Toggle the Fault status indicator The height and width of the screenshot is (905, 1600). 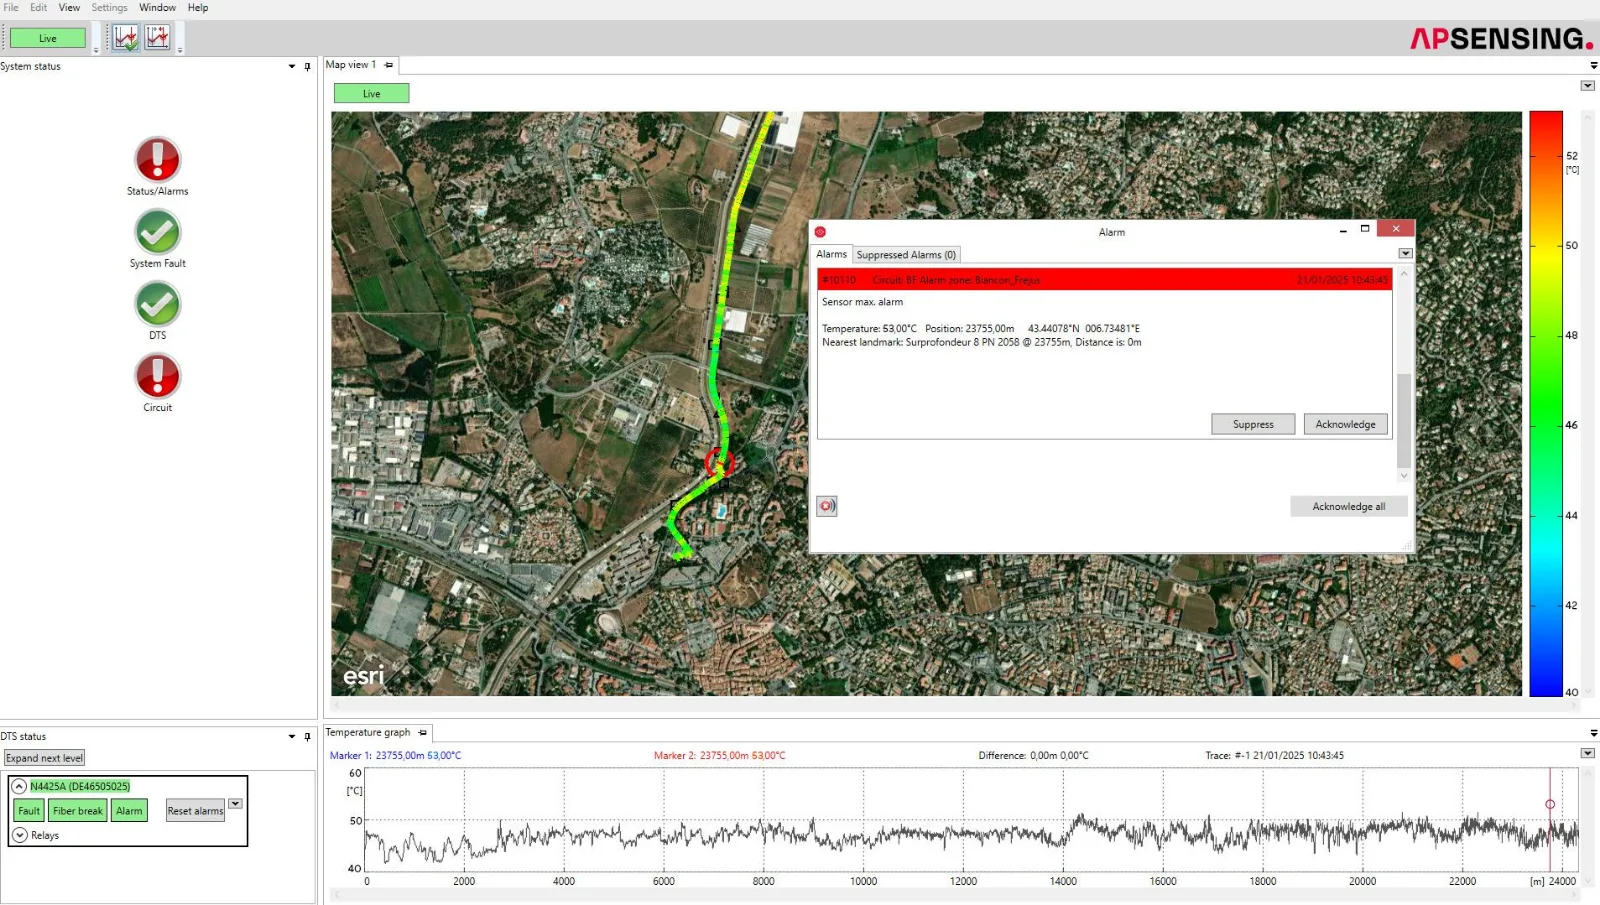pyautogui.click(x=29, y=811)
